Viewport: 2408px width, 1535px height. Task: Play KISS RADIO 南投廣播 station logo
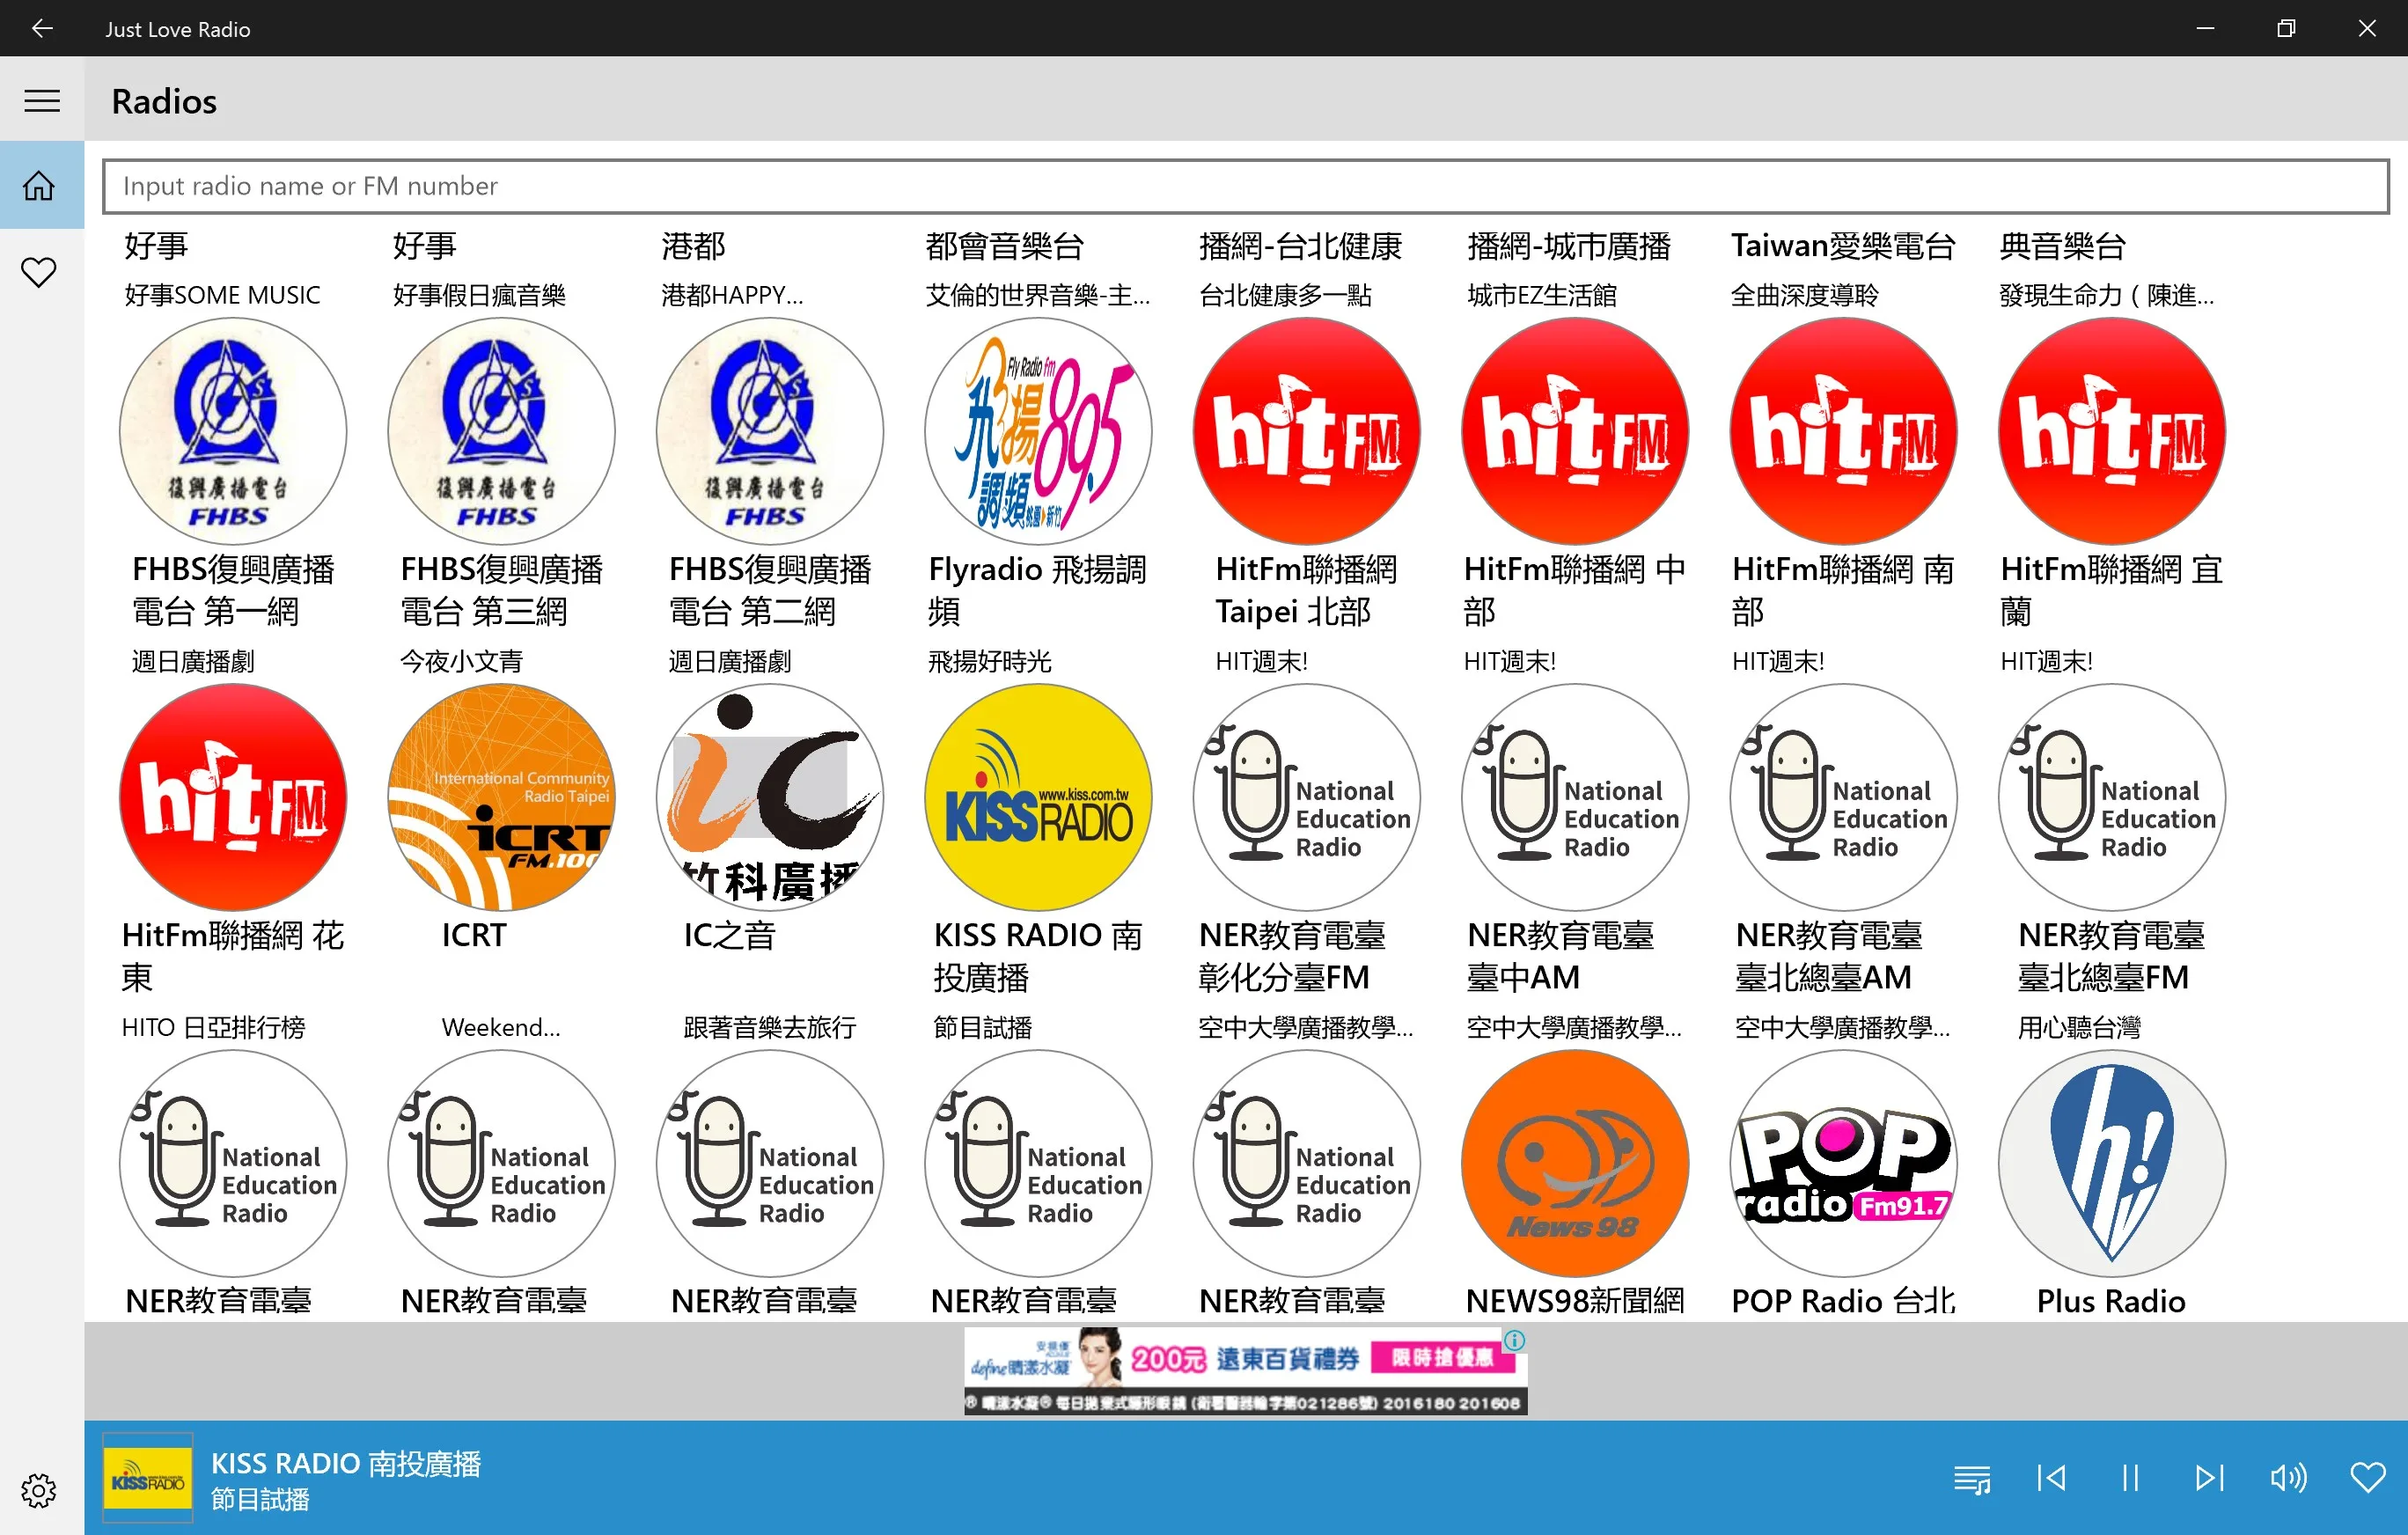(x=1038, y=797)
